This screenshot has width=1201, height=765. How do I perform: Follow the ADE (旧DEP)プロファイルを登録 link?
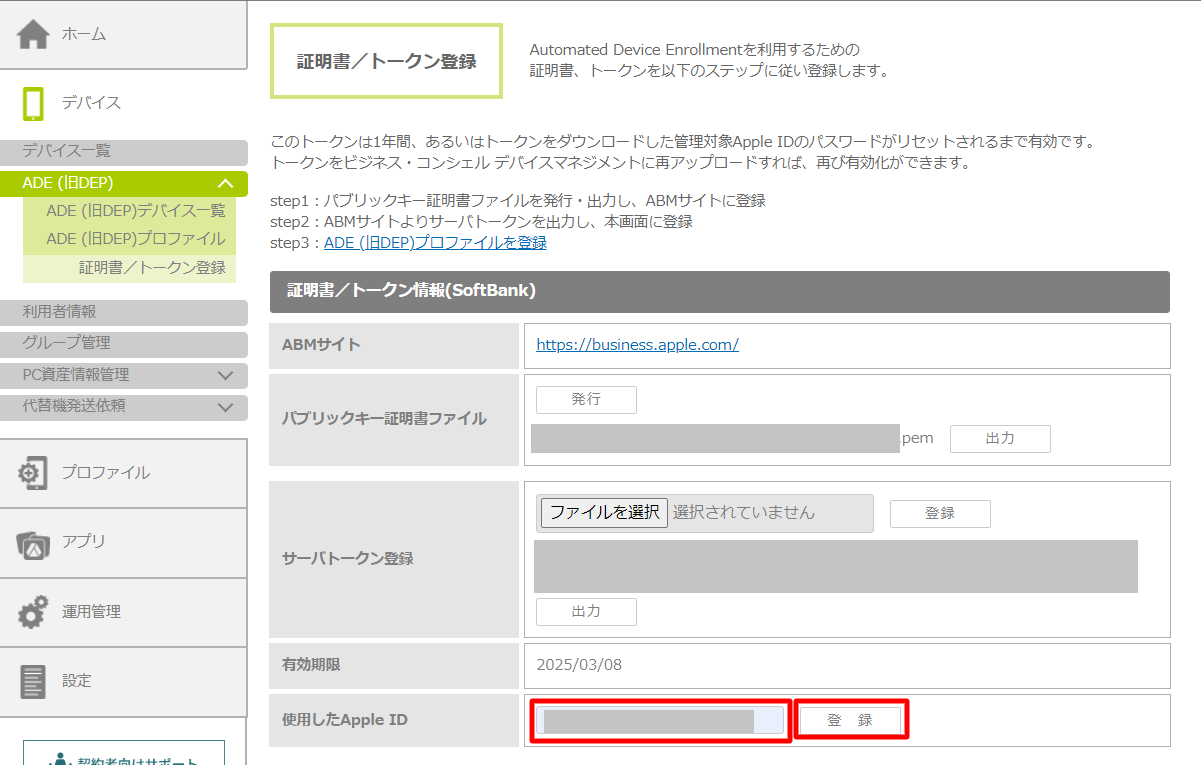[x=435, y=243]
